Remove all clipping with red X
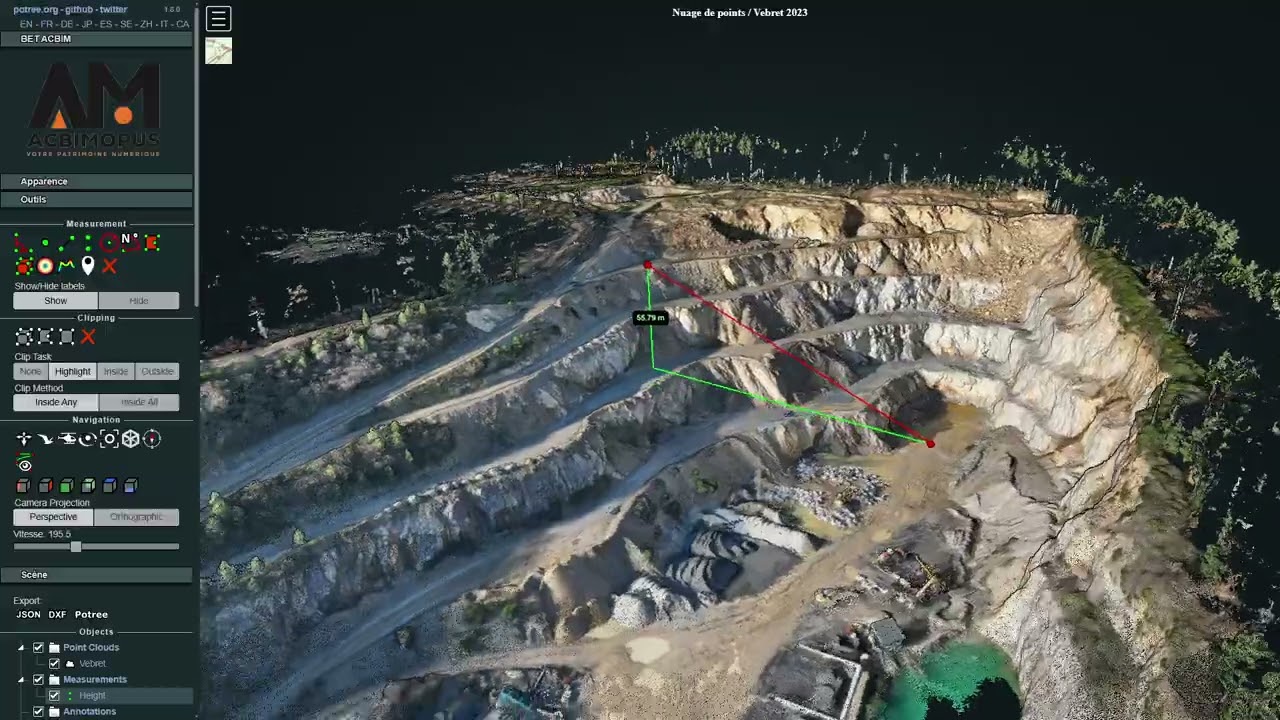 click(88, 337)
